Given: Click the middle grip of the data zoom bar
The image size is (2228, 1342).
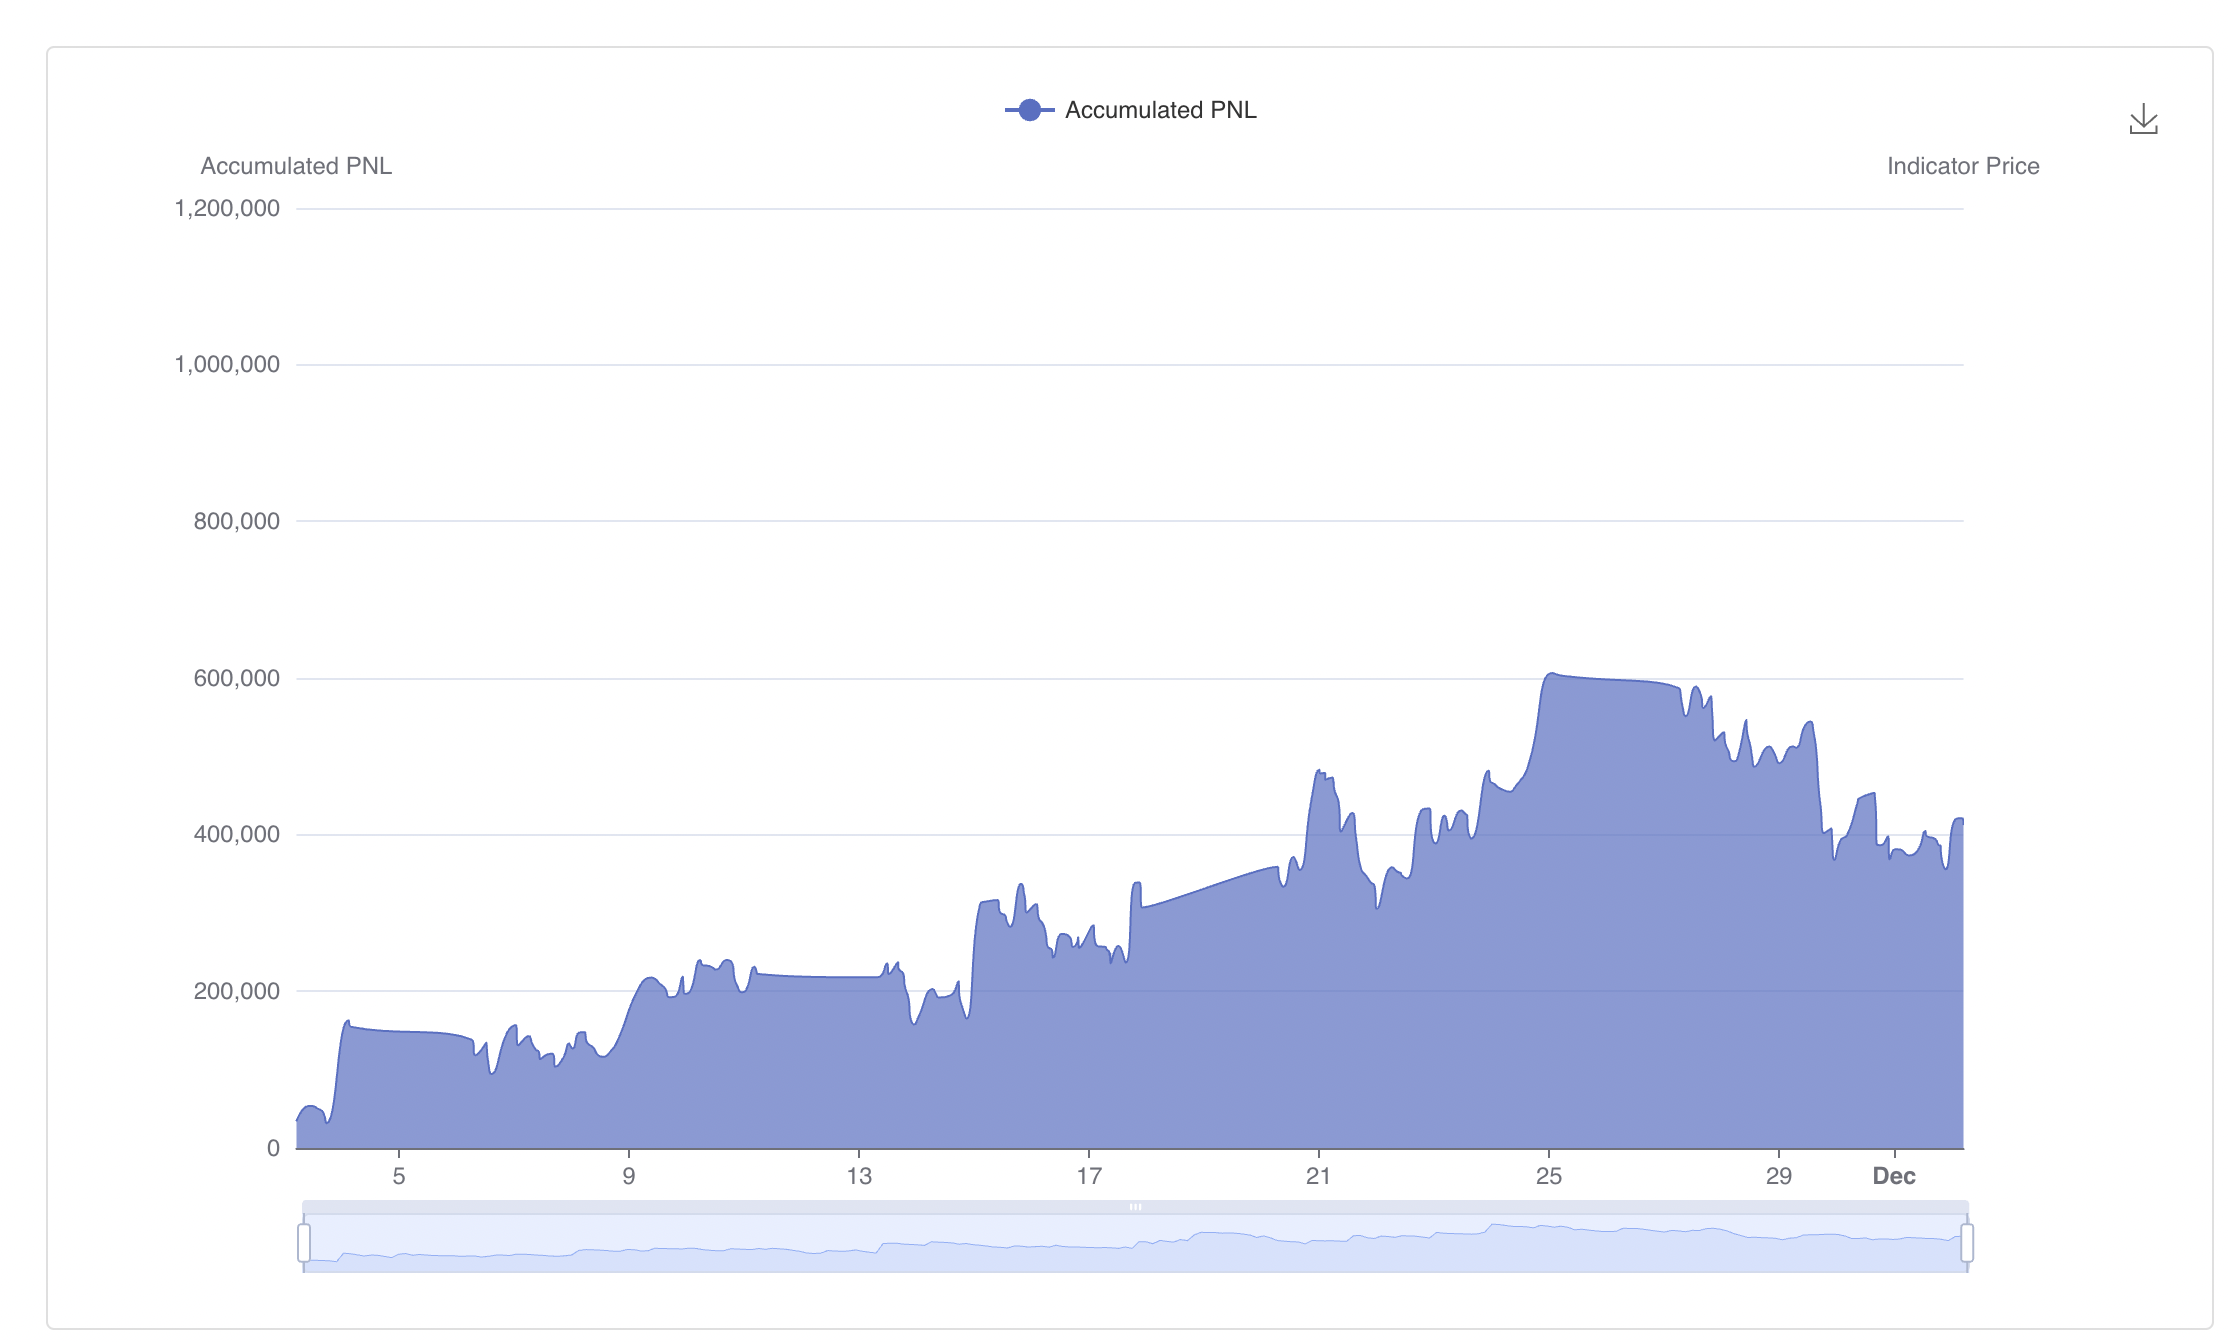Looking at the screenshot, I should coord(1135,1207).
